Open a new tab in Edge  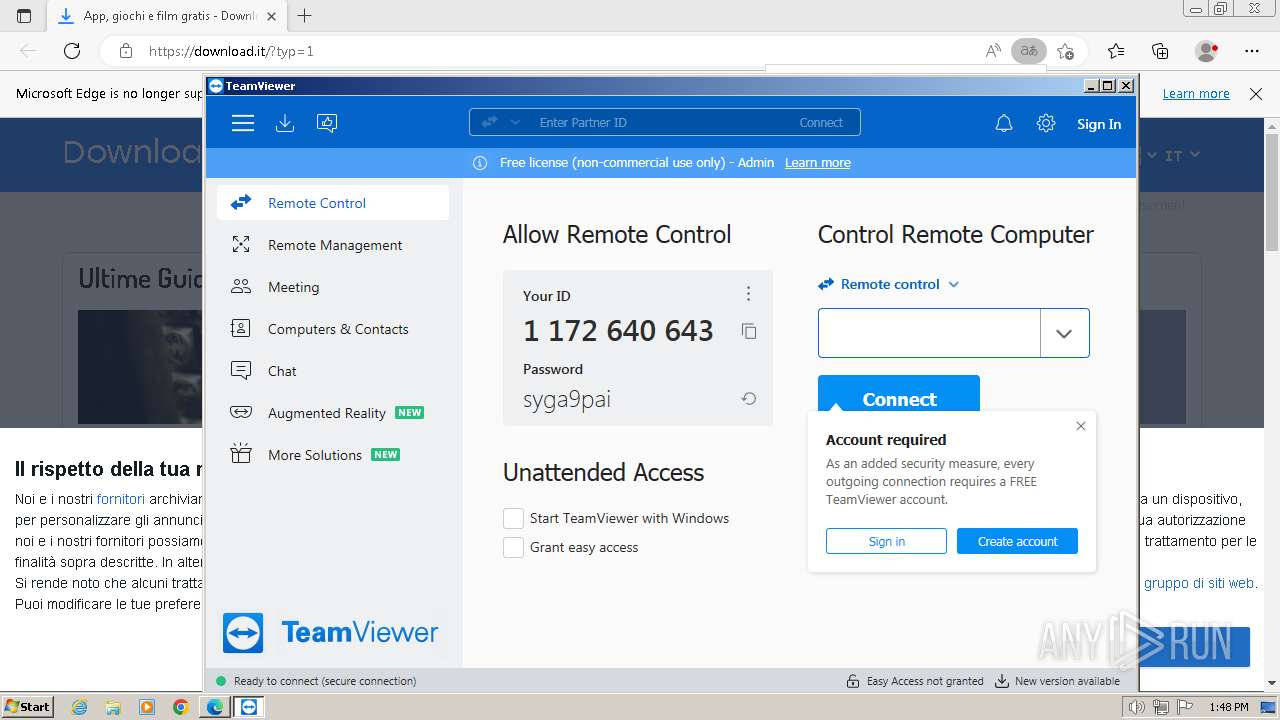point(304,16)
